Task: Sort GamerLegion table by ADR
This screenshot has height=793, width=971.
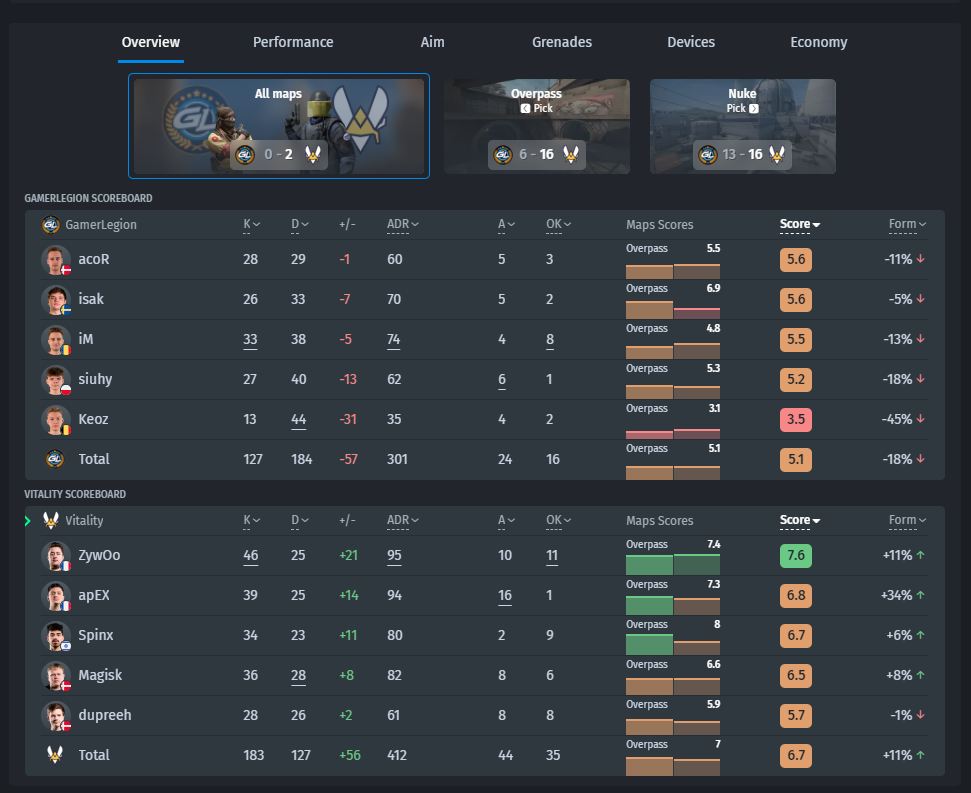Action: pyautogui.click(x=403, y=224)
